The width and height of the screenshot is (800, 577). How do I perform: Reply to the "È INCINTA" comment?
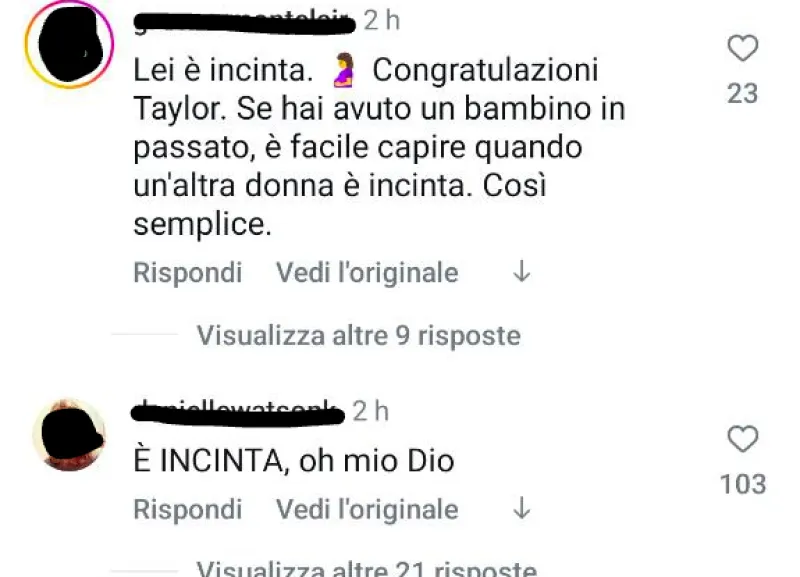188,509
